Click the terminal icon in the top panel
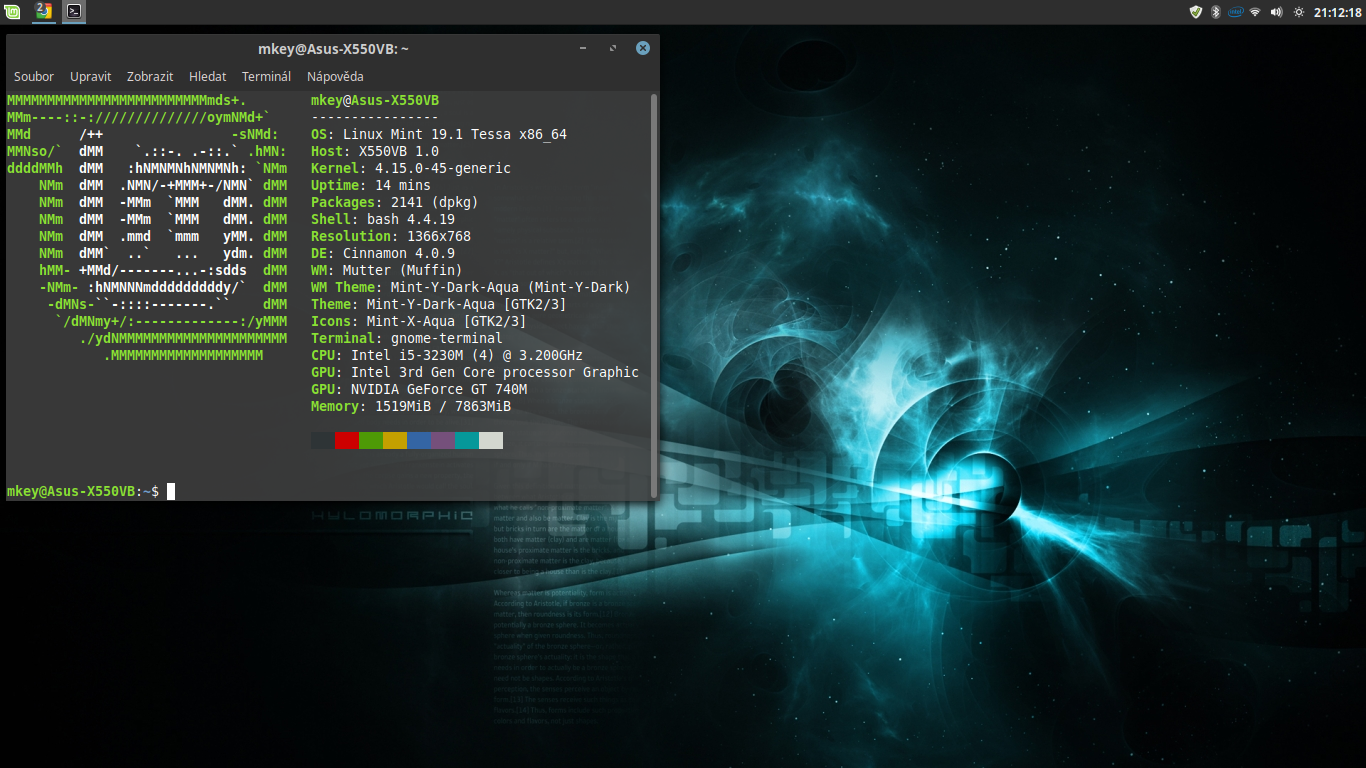 click(x=74, y=12)
